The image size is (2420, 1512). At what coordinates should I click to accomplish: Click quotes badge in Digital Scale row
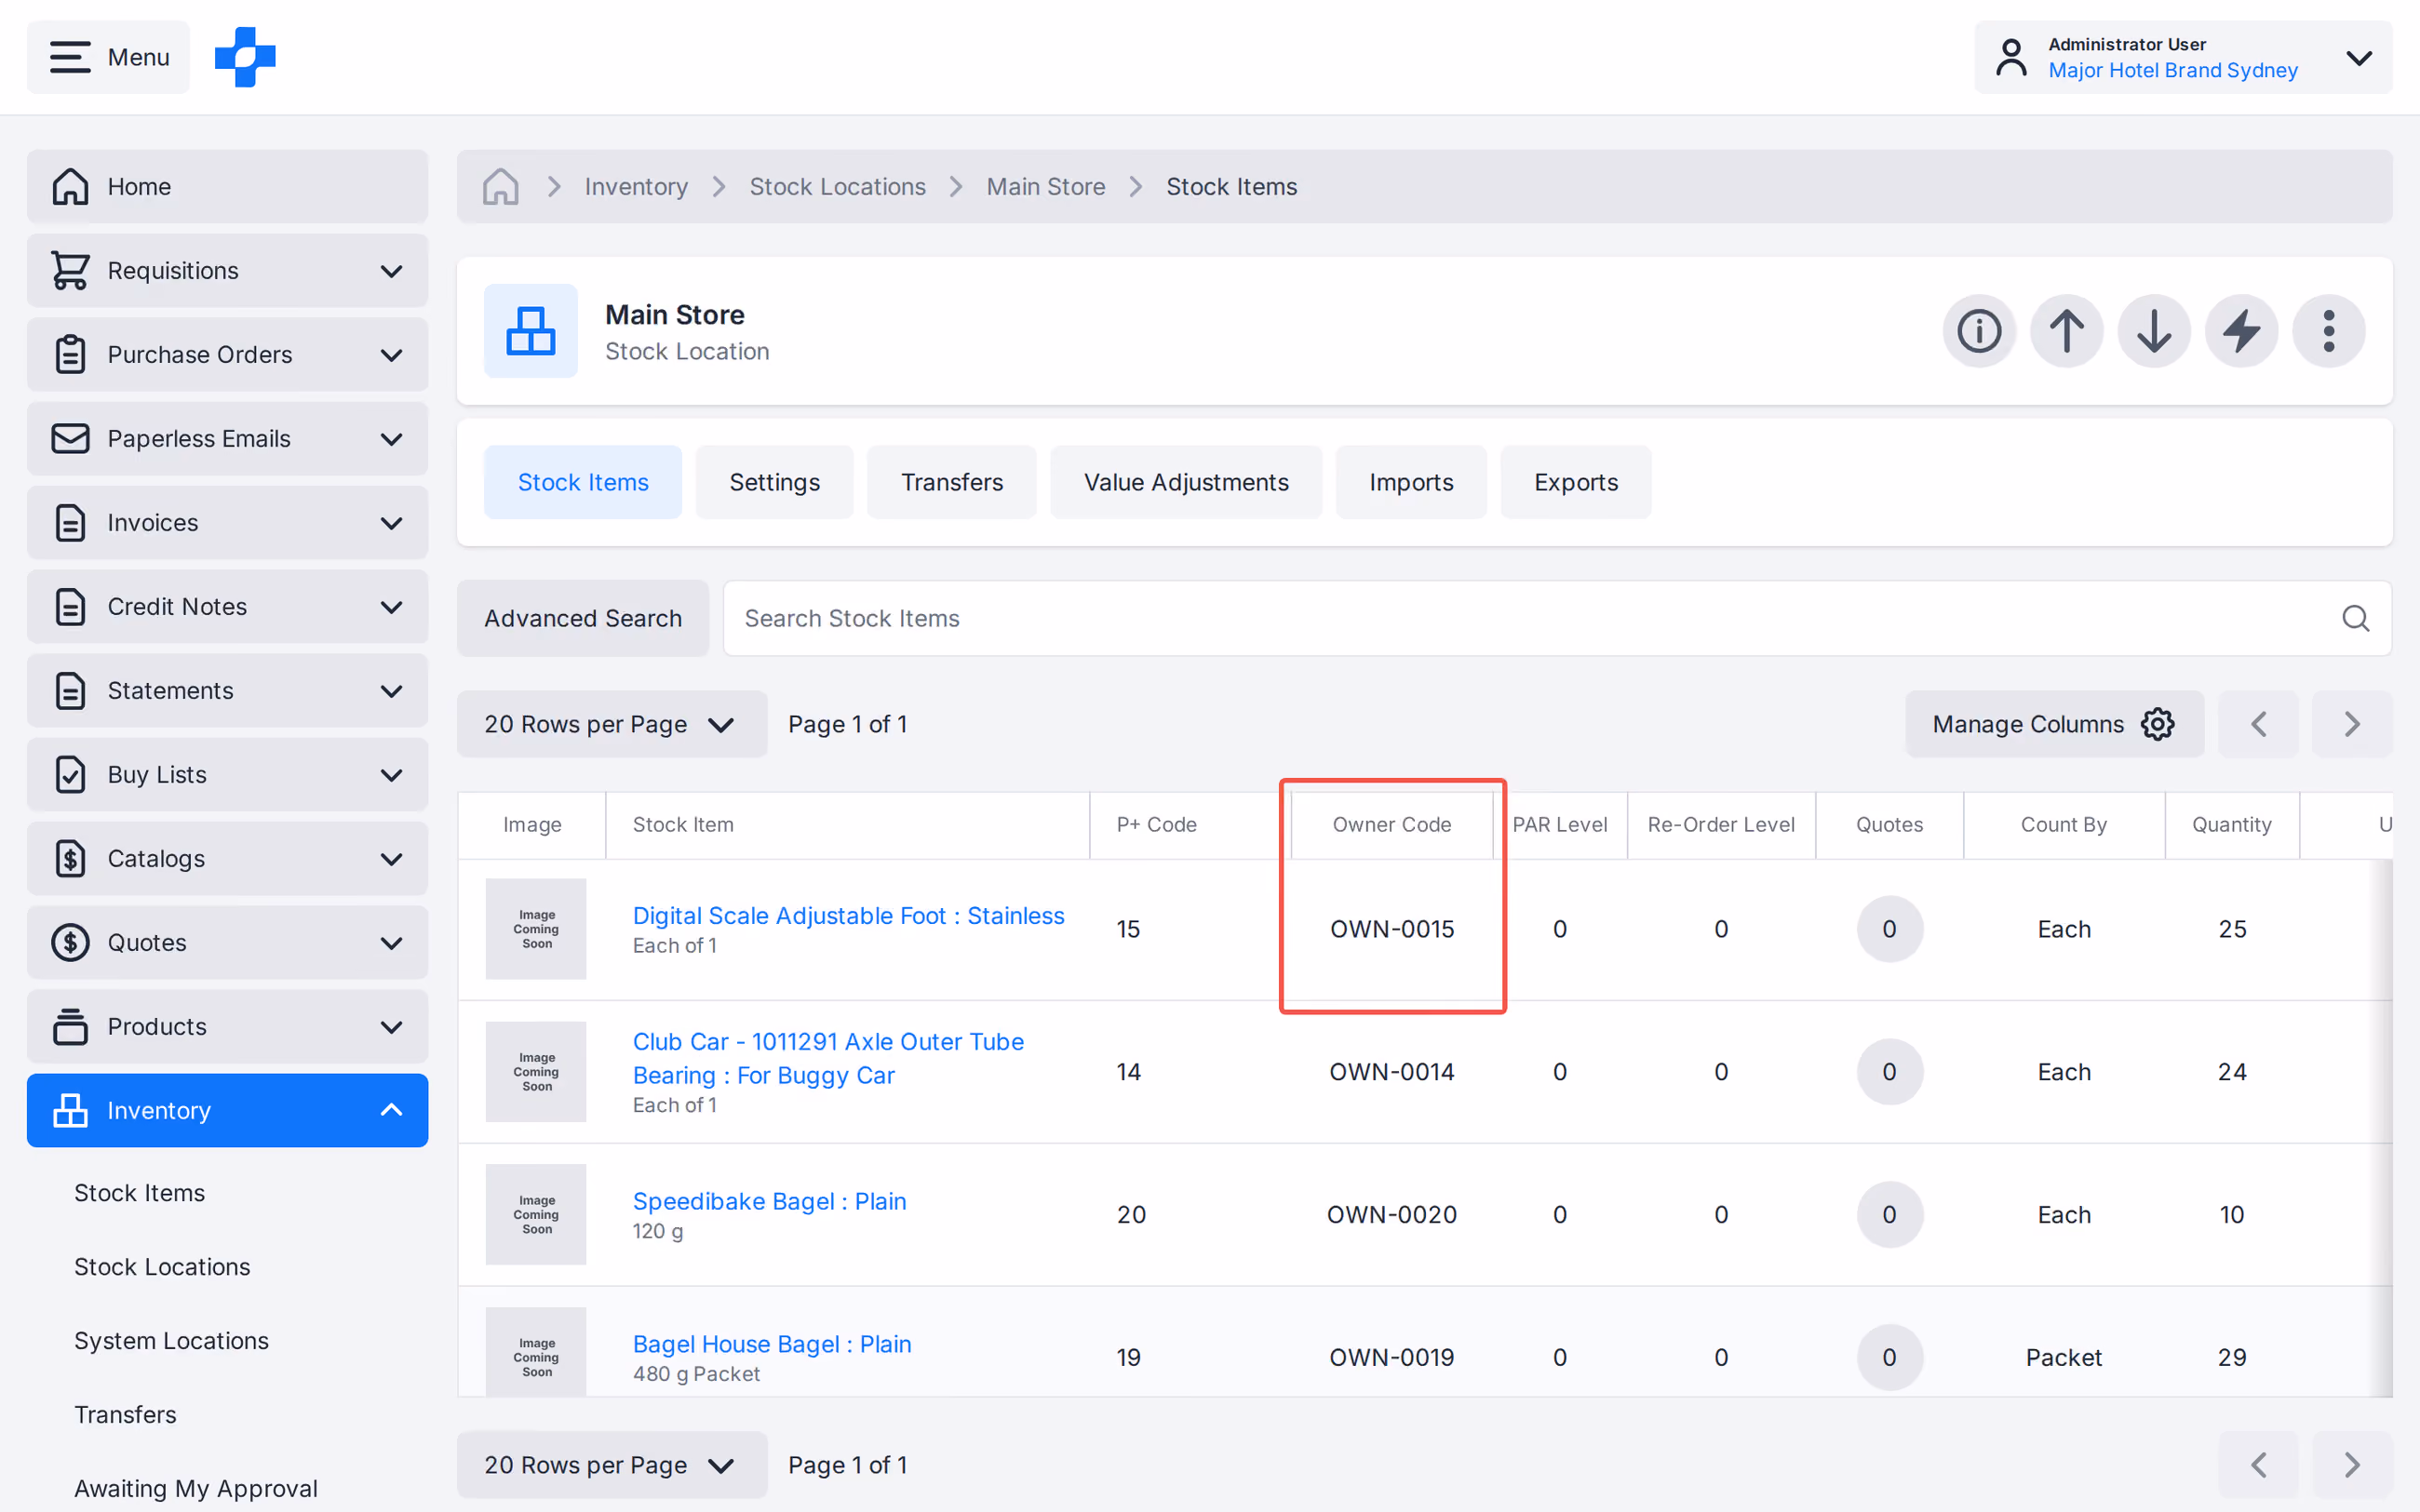(x=1889, y=929)
